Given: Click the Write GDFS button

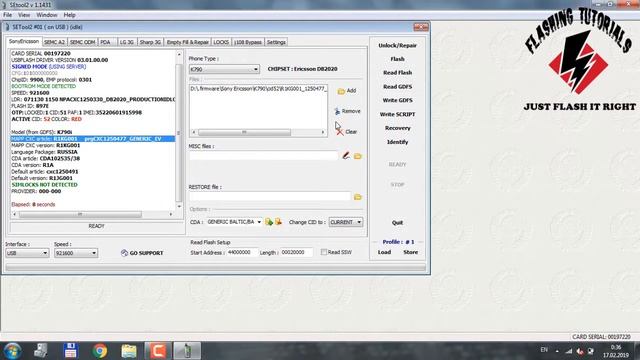Looking at the screenshot, I should (x=397, y=100).
